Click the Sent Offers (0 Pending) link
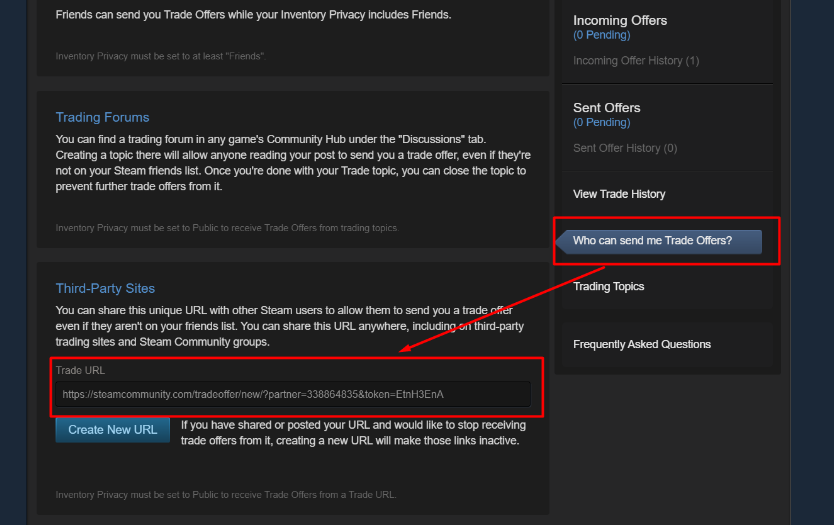The image size is (834, 525). 602,122
